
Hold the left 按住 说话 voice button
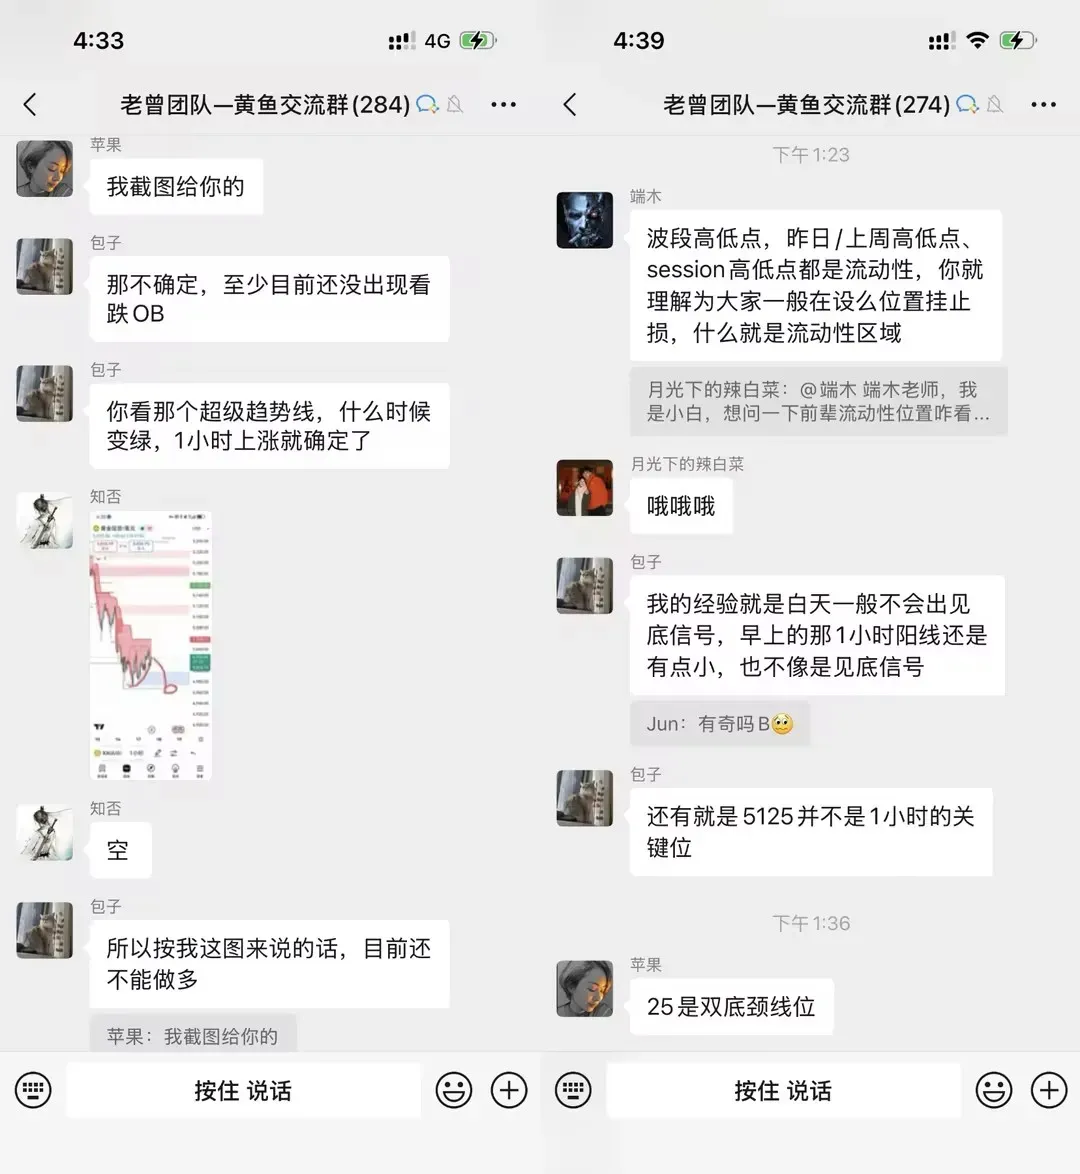243,1090
